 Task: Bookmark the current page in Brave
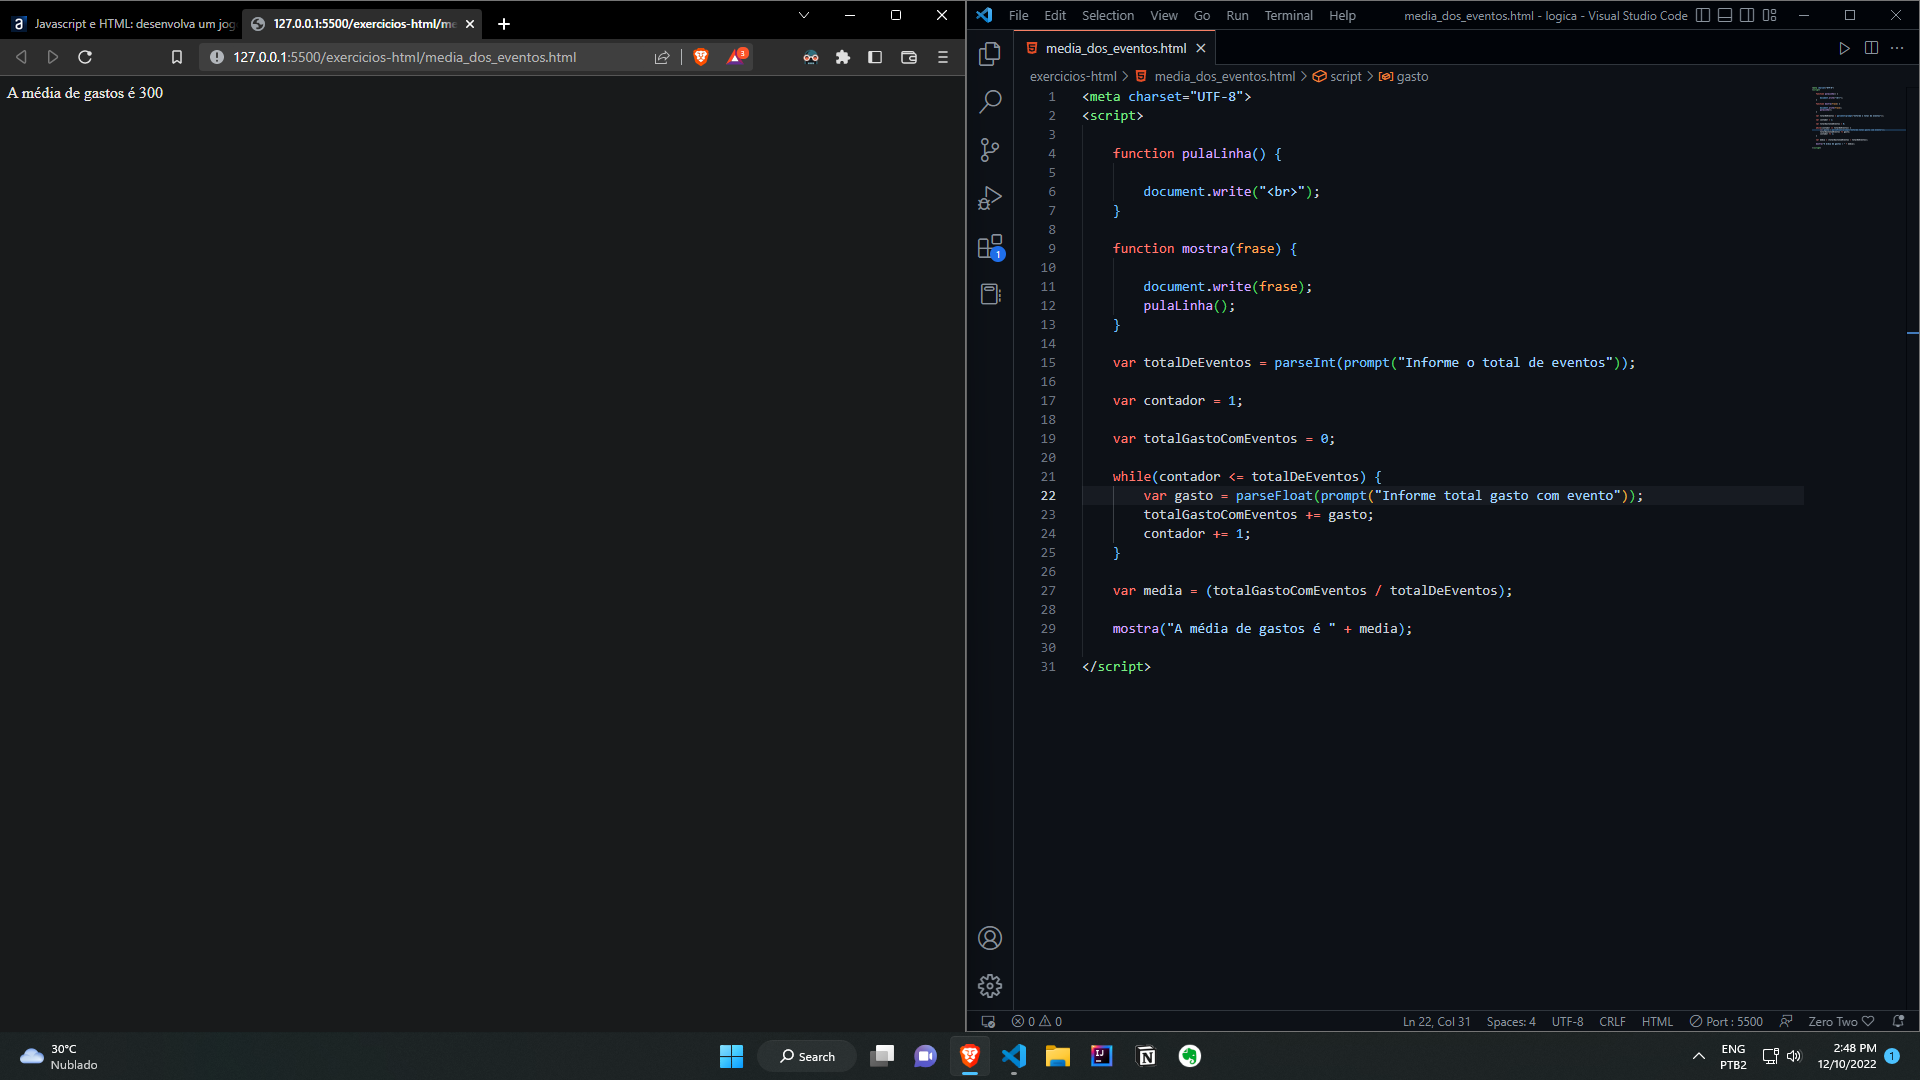pyautogui.click(x=177, y=57)
